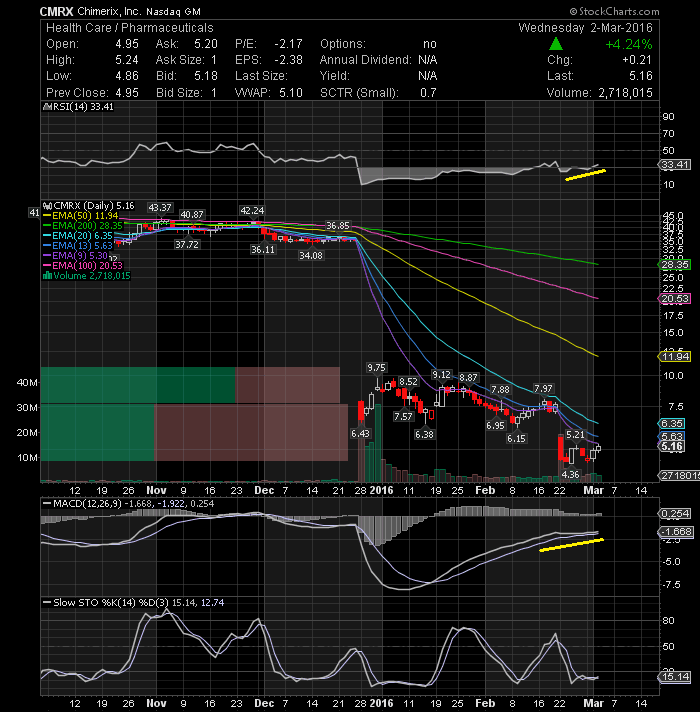The image size is (700, 712).
Task: Click the 9.12 price label
Action: (x=441, y=375)
